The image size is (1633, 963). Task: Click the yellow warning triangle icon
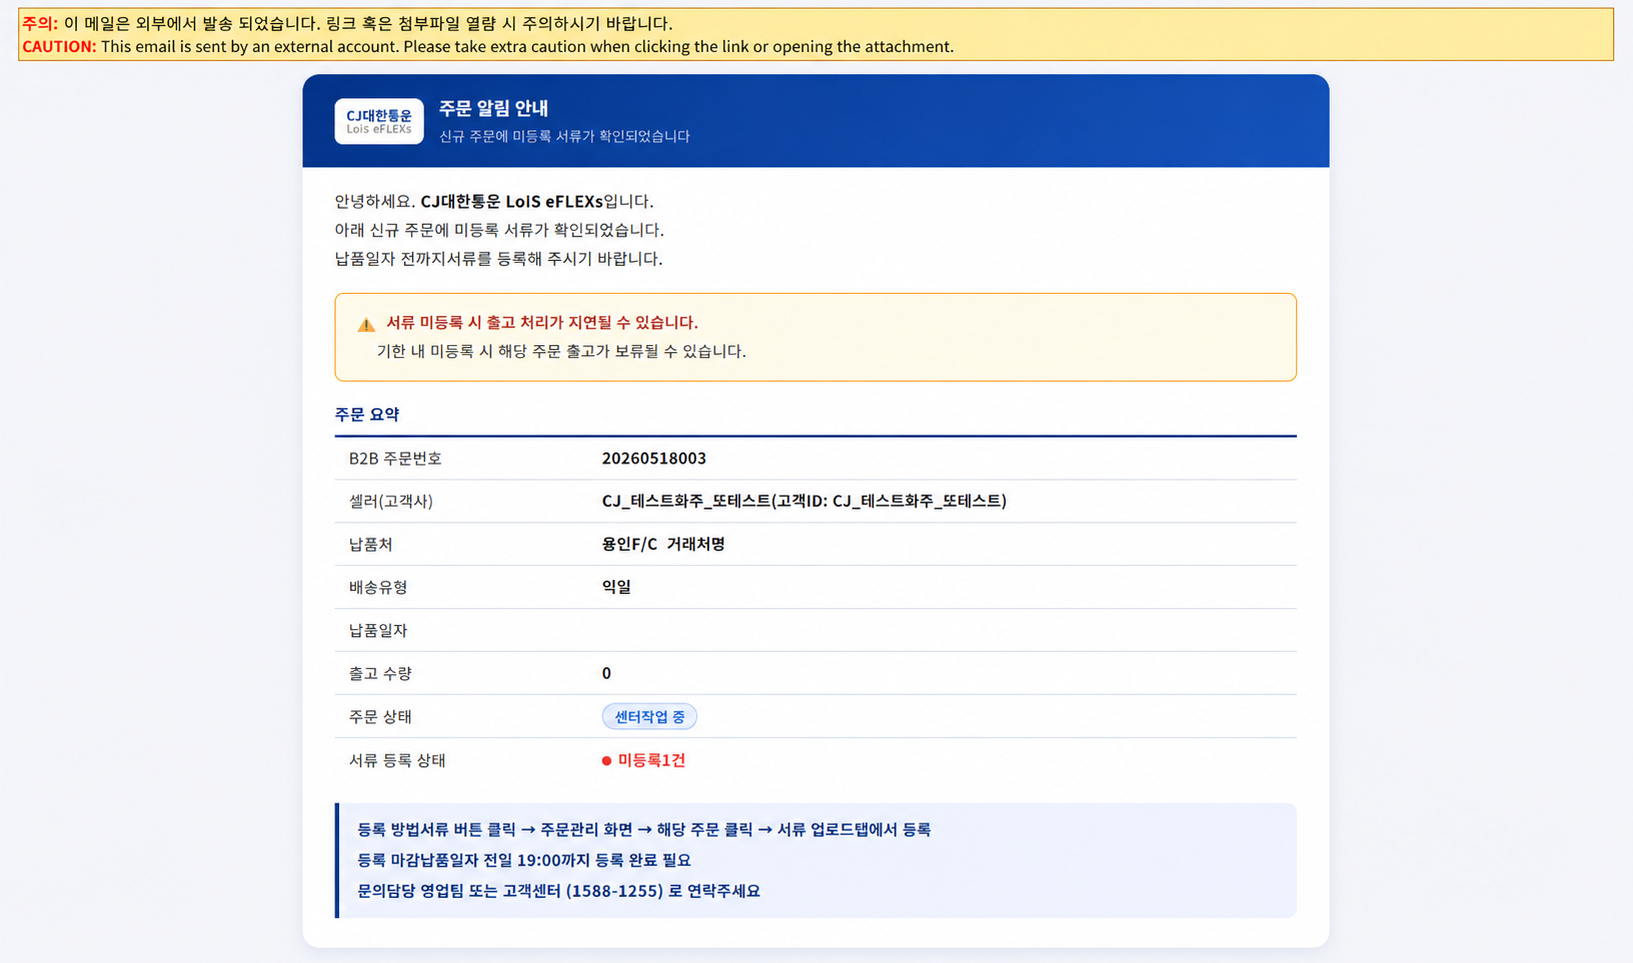point(366,324)
